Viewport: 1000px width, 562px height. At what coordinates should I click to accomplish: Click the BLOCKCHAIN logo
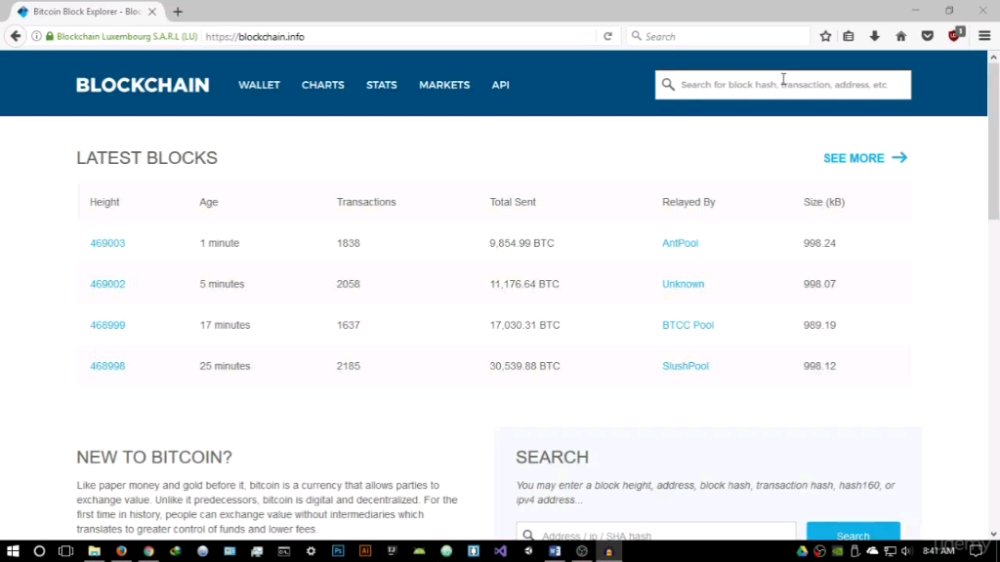(142, 85)
